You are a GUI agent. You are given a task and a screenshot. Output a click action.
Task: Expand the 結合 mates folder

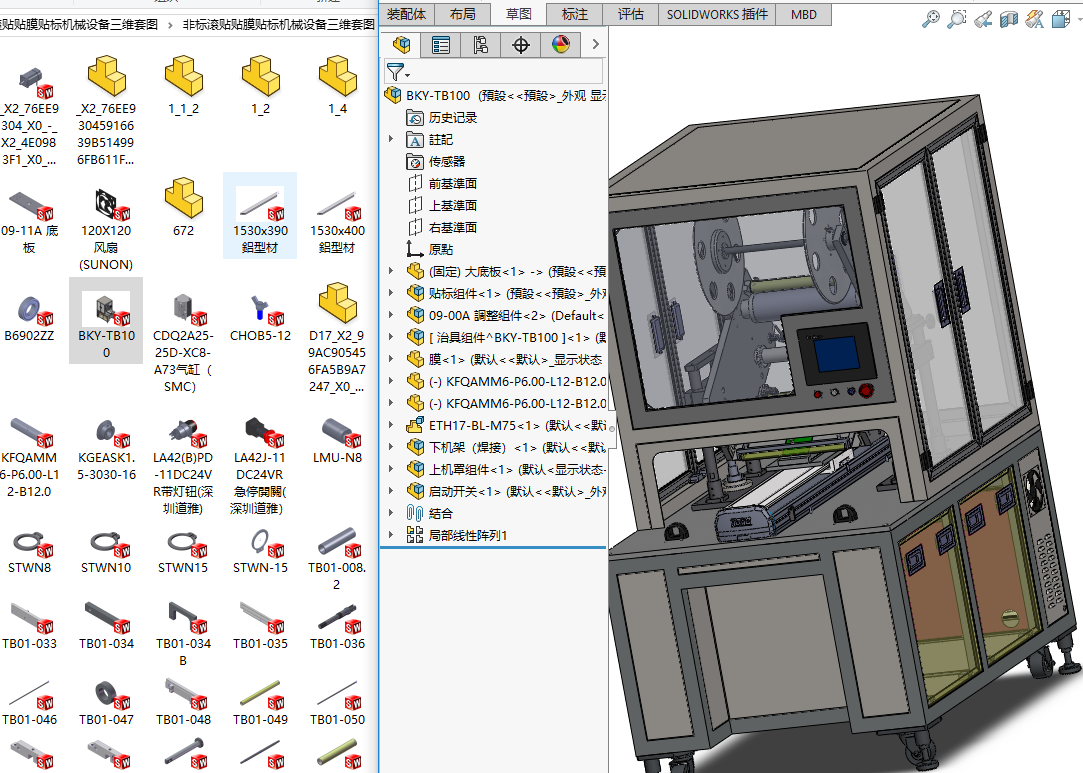click(x=391, y=513)
